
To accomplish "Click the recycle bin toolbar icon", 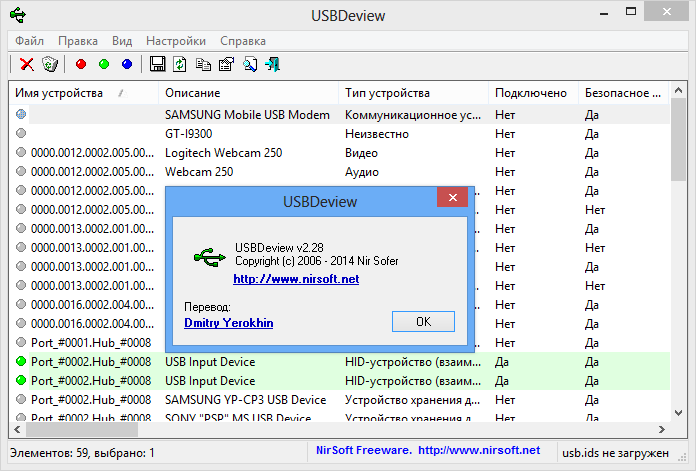I will point(50,64).
